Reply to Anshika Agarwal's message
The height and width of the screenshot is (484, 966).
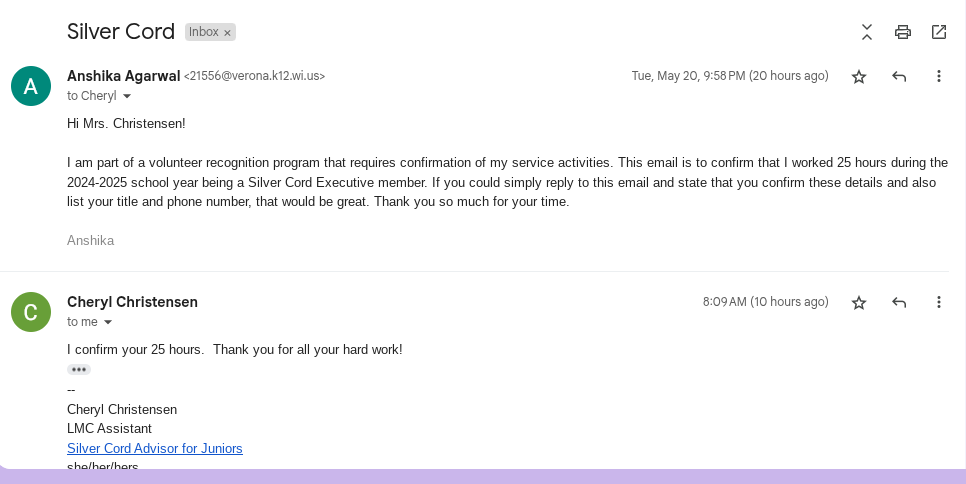pos(899,76)
